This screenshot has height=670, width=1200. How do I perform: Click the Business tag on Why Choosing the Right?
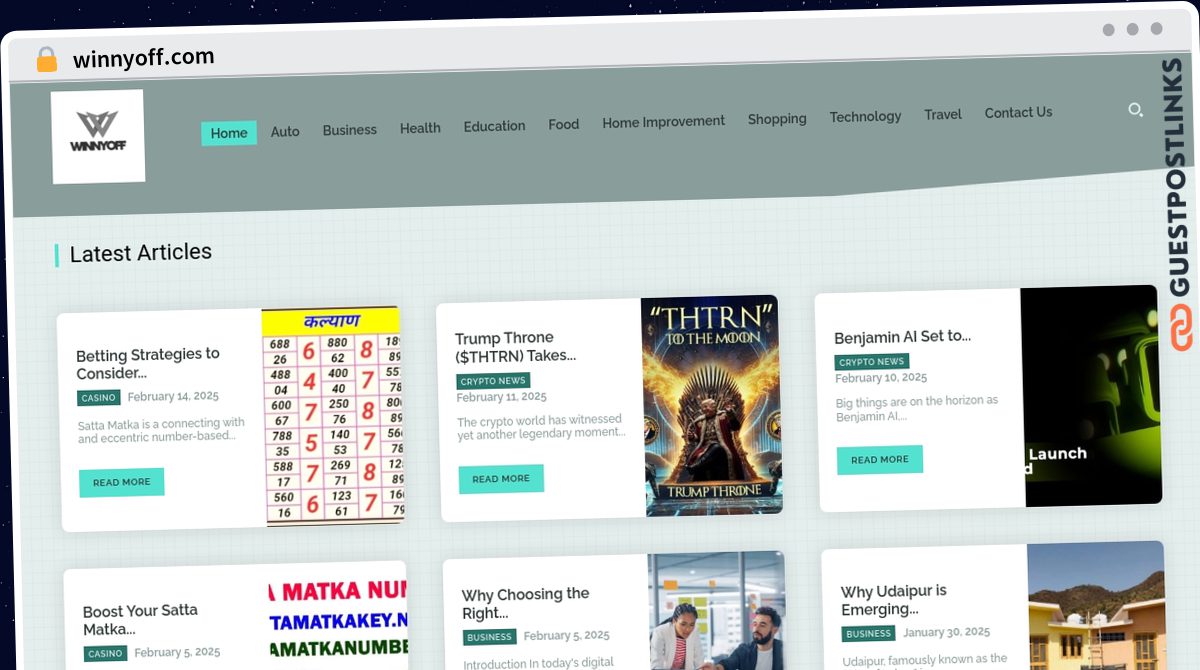coord(490,637)
